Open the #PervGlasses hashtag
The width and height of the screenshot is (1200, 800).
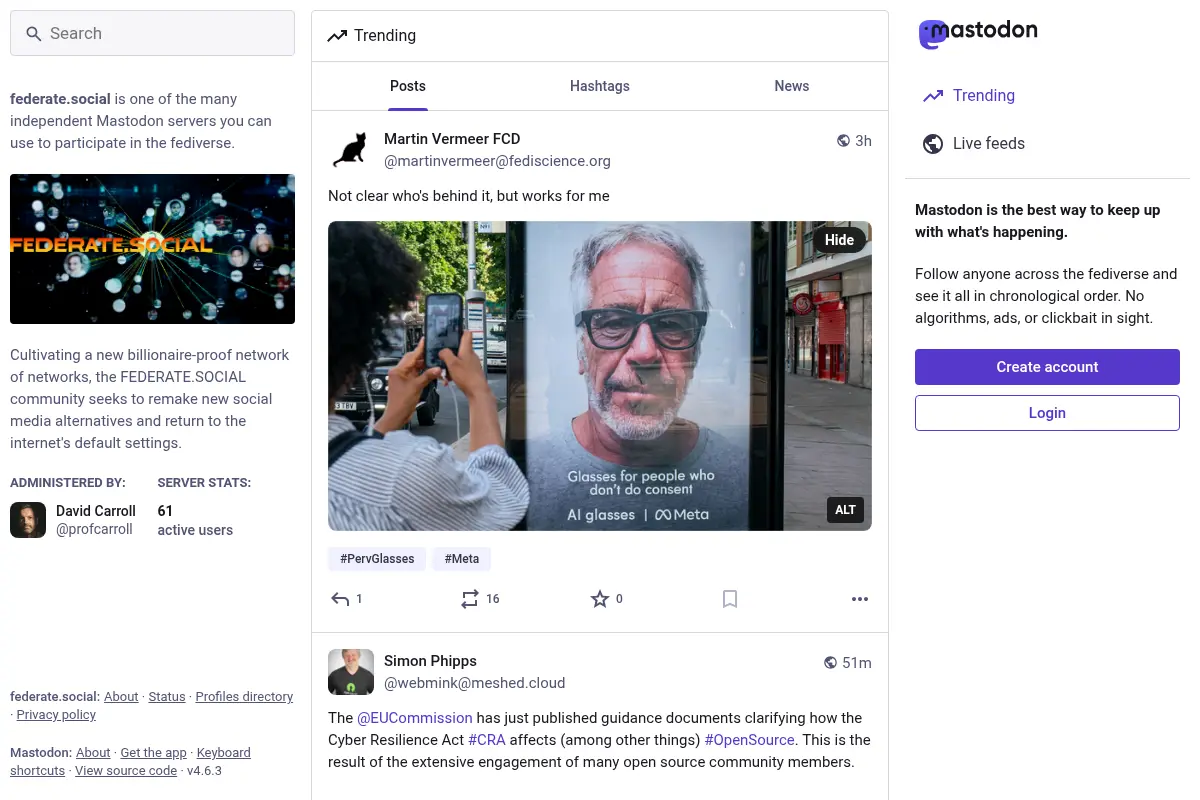click(377, 559)
